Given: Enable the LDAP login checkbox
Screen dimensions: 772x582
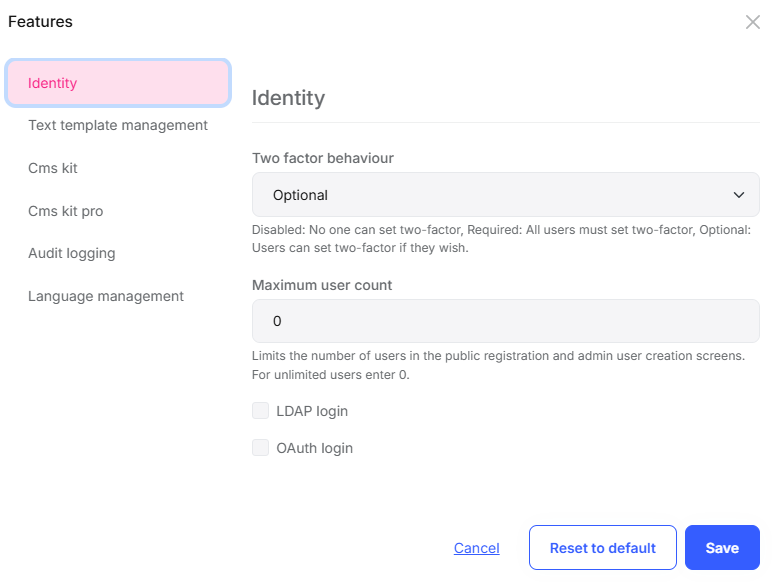Looking at the screenshot, I should point(261,411).
